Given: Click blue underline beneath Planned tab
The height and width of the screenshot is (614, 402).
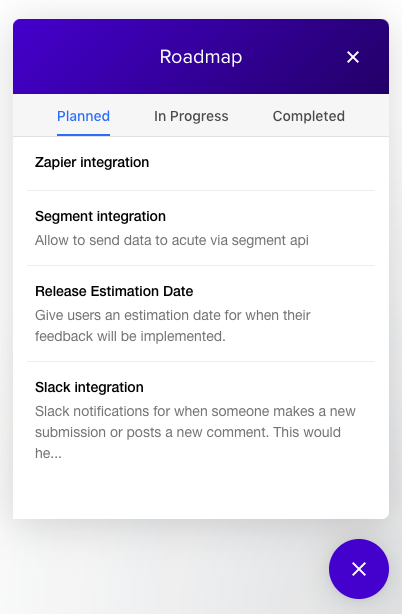Looking at the screenshot, I should coord(83,135).
